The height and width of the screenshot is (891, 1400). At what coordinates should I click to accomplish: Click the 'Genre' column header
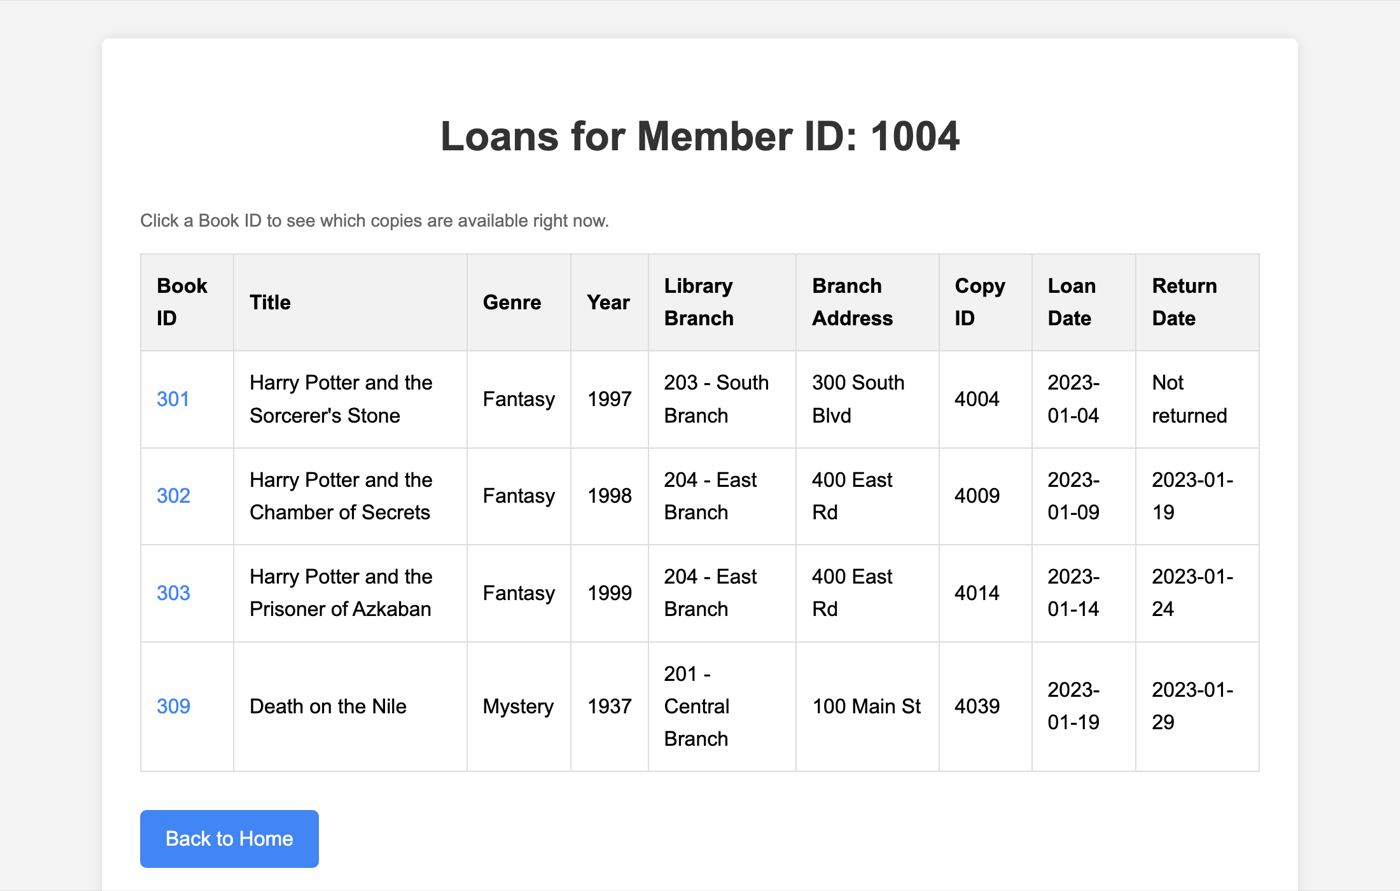519,302
